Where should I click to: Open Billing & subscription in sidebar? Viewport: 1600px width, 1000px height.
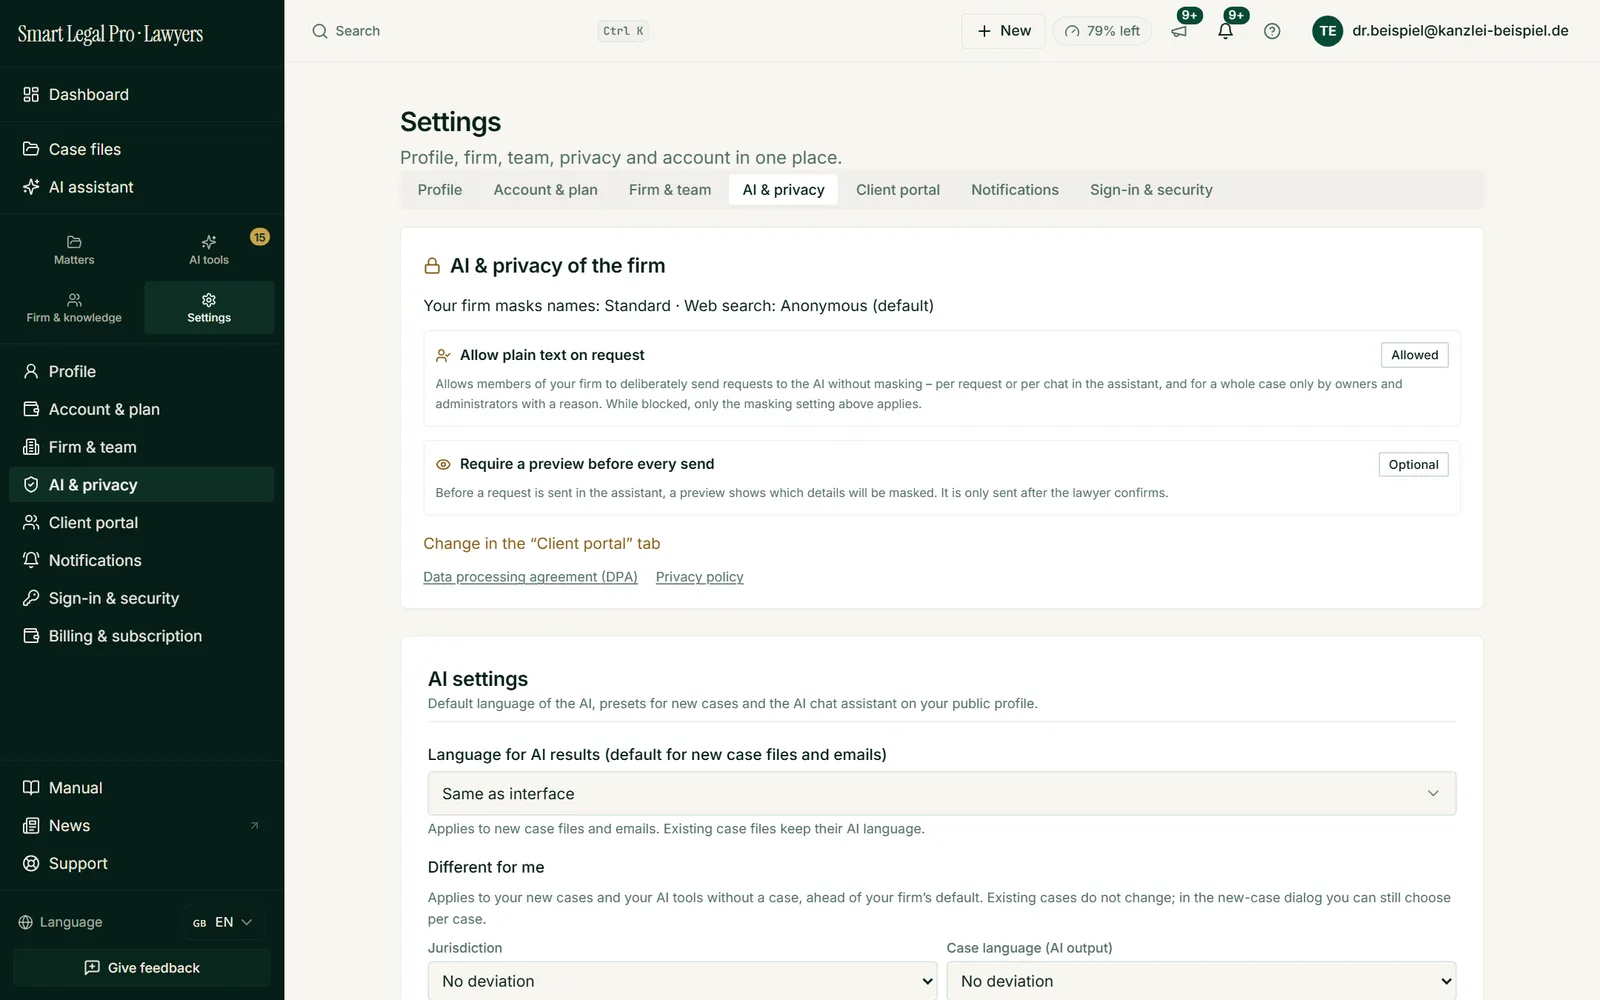pos(142,636)
